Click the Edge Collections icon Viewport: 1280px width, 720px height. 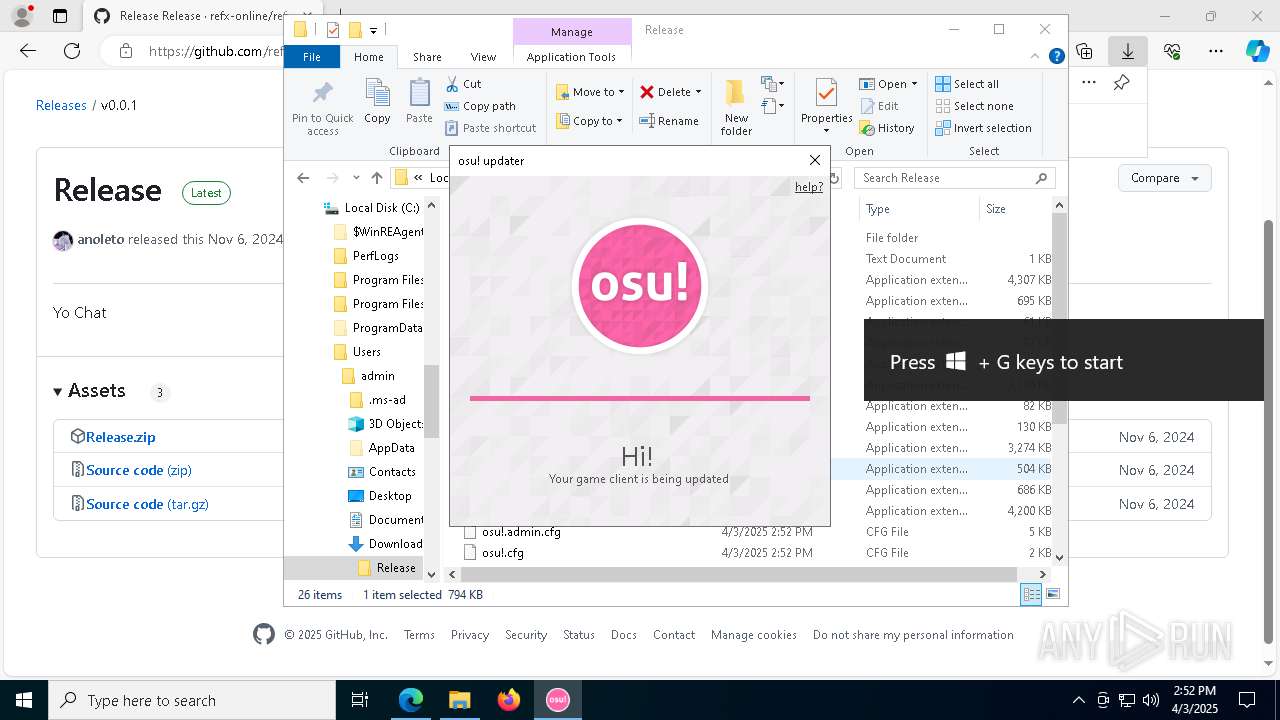[x=1084, y=51]
